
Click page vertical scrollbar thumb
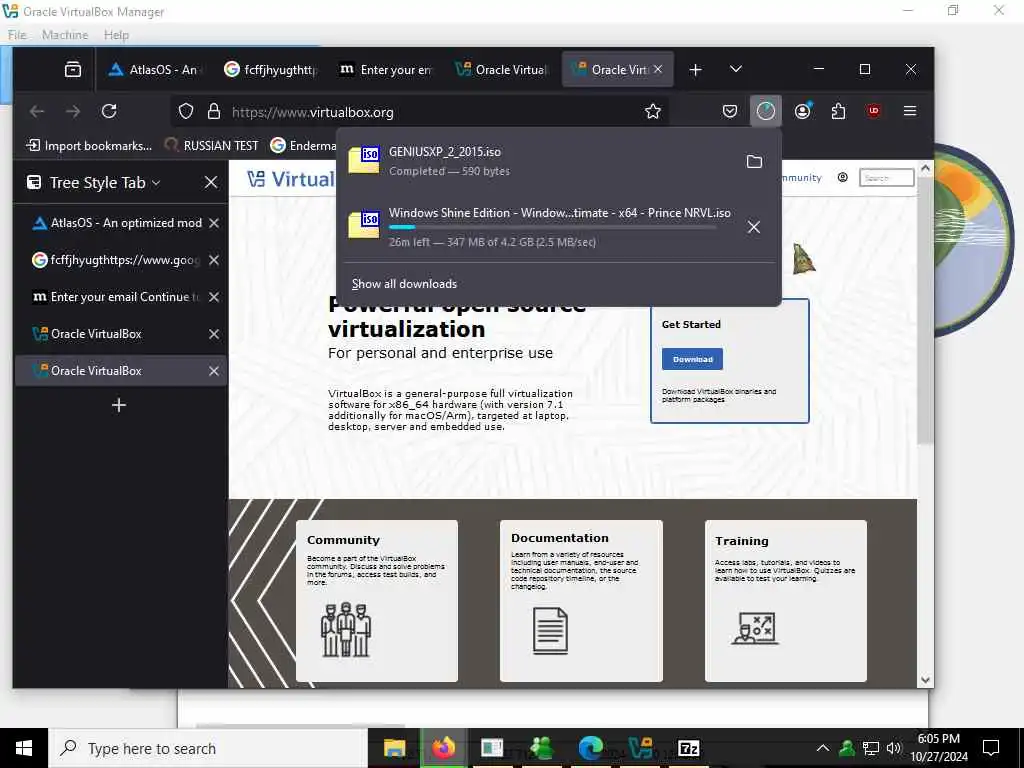point(925,313)
